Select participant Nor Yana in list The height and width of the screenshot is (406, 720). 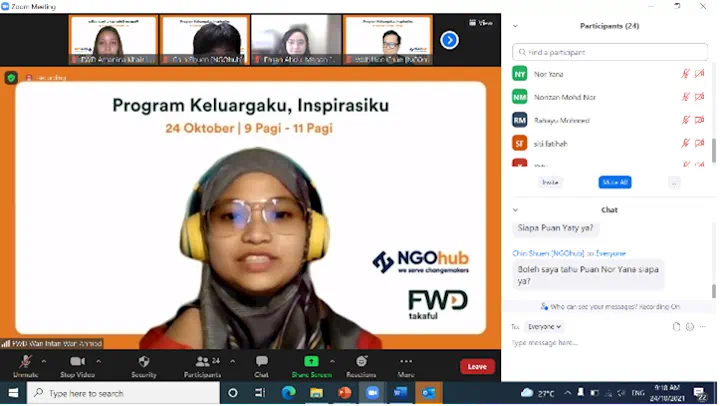609,74
